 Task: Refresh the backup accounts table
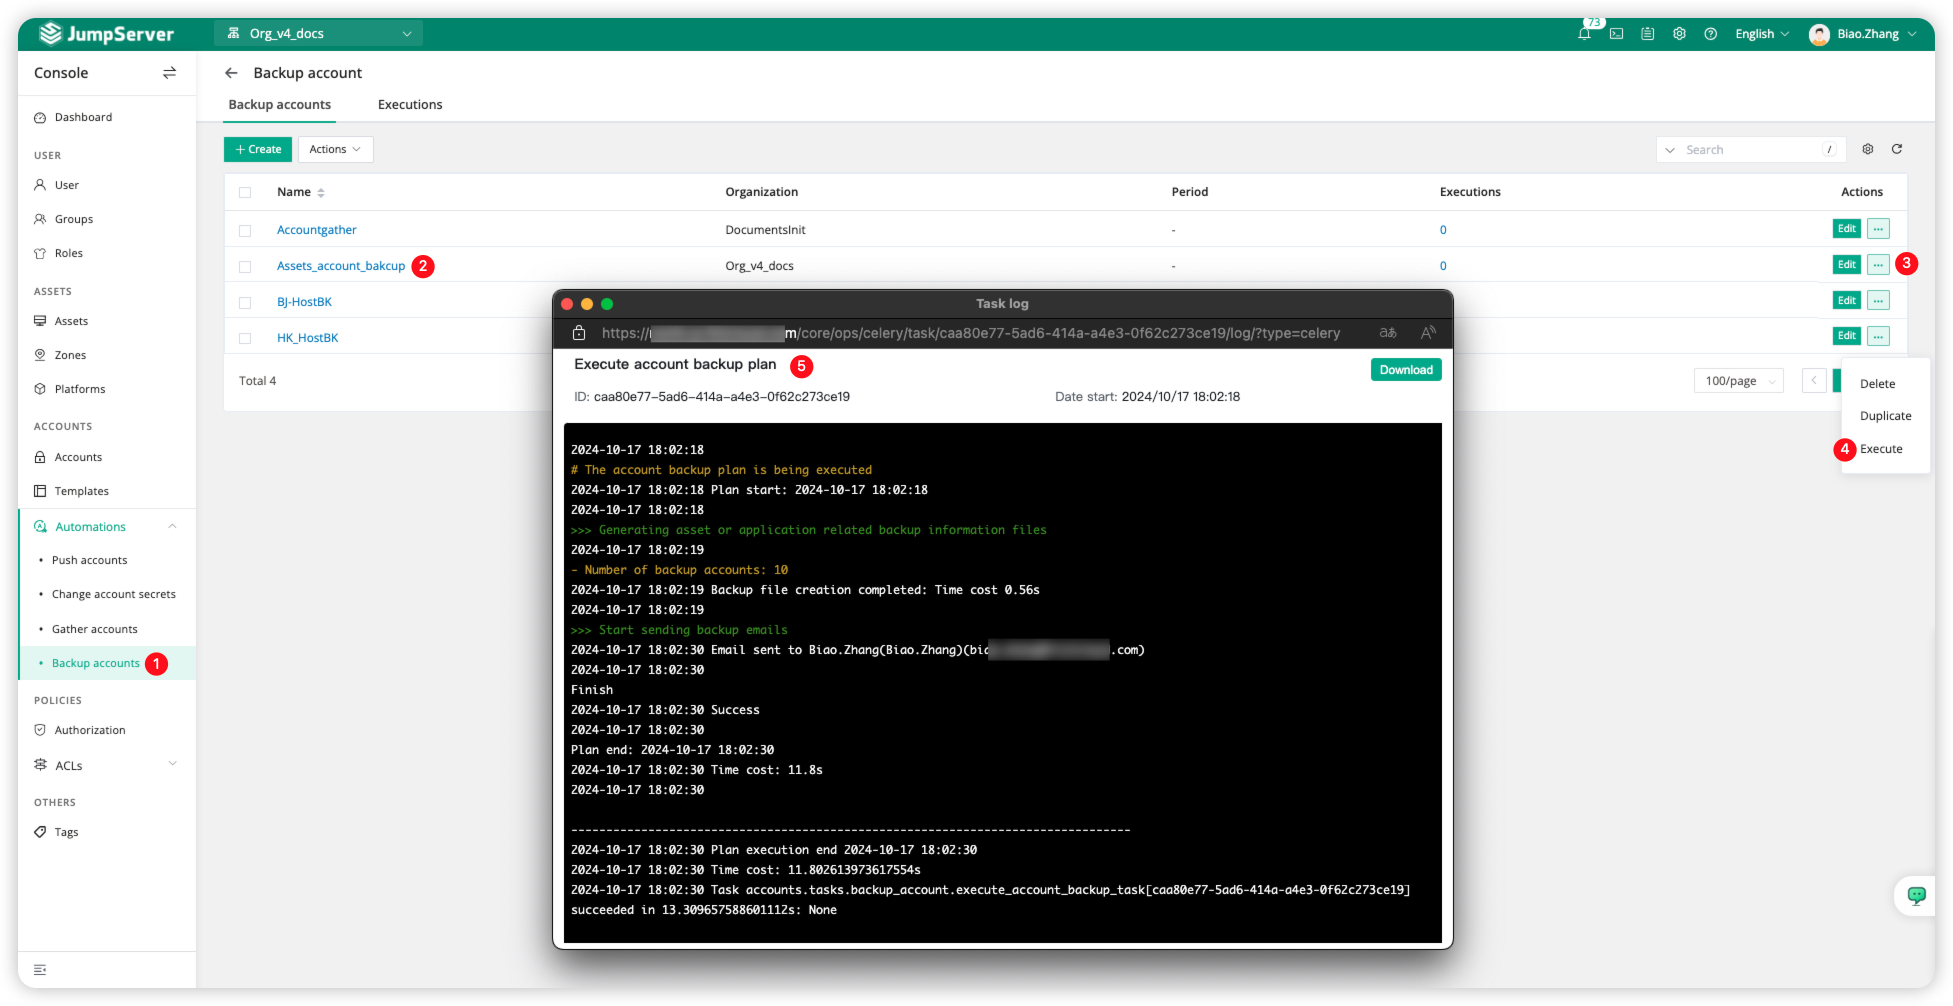pos(1896,149)
